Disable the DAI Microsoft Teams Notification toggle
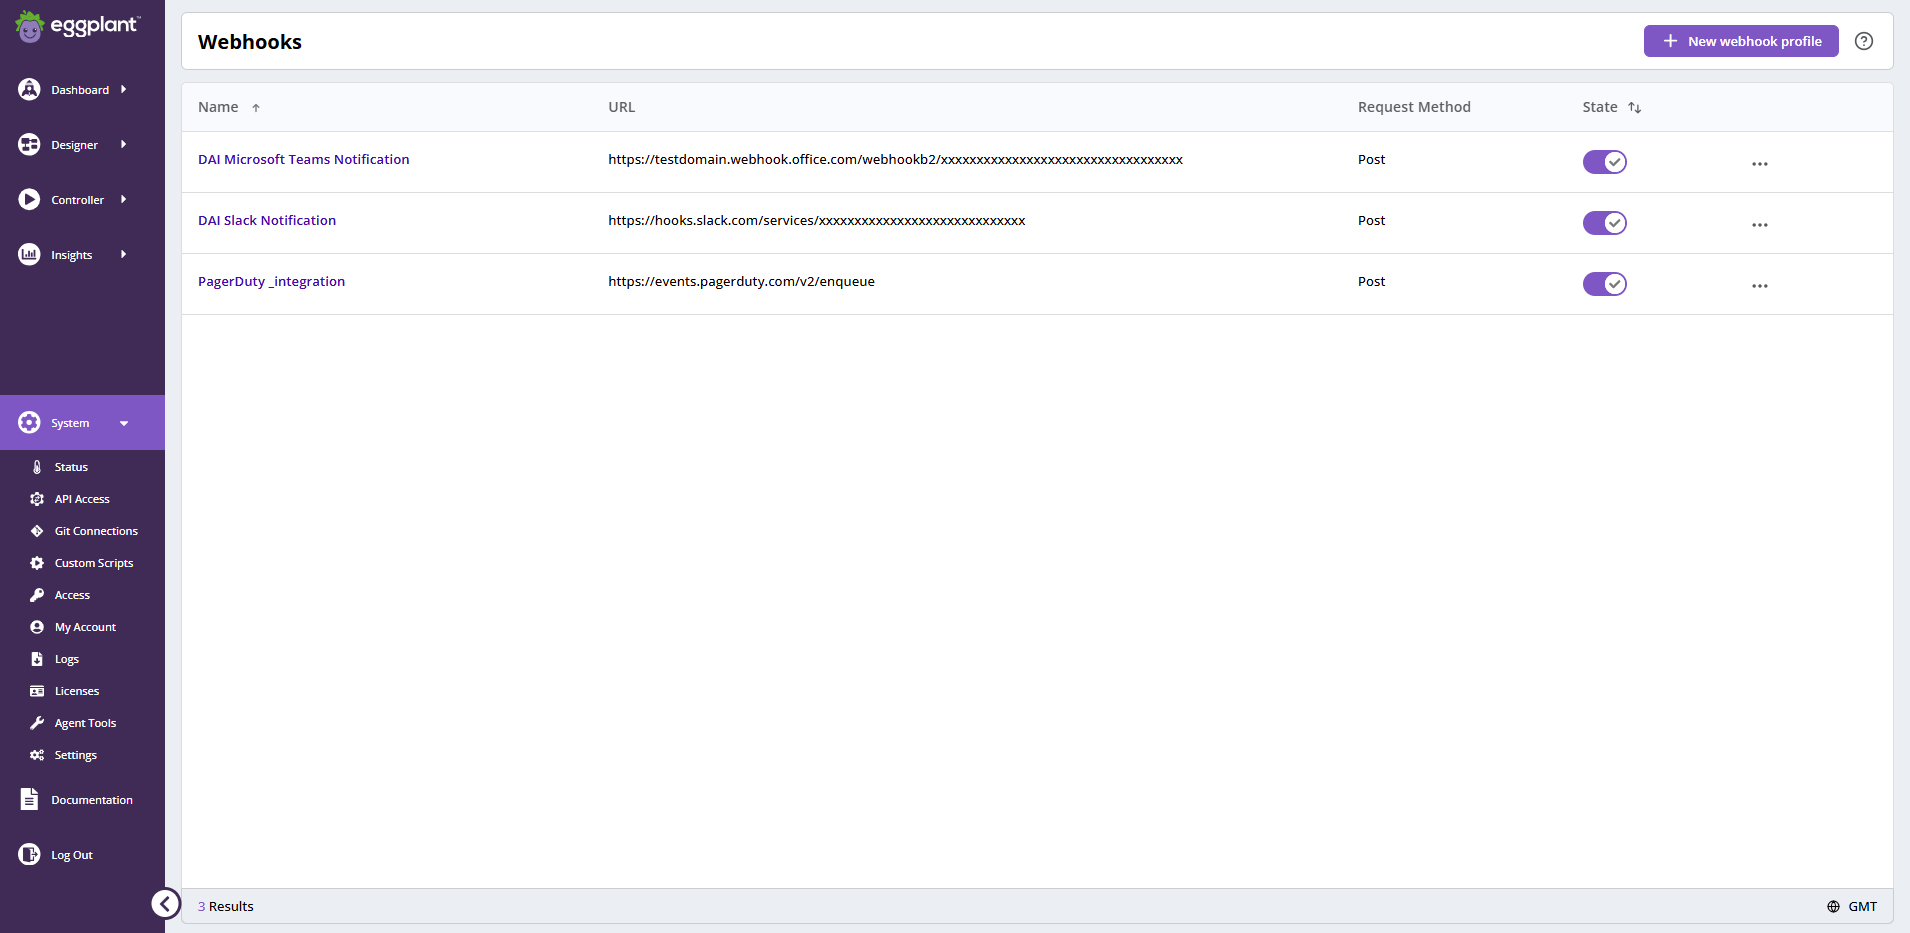Viewport: 1910px width, 933px height. (x=1605, y=162)
